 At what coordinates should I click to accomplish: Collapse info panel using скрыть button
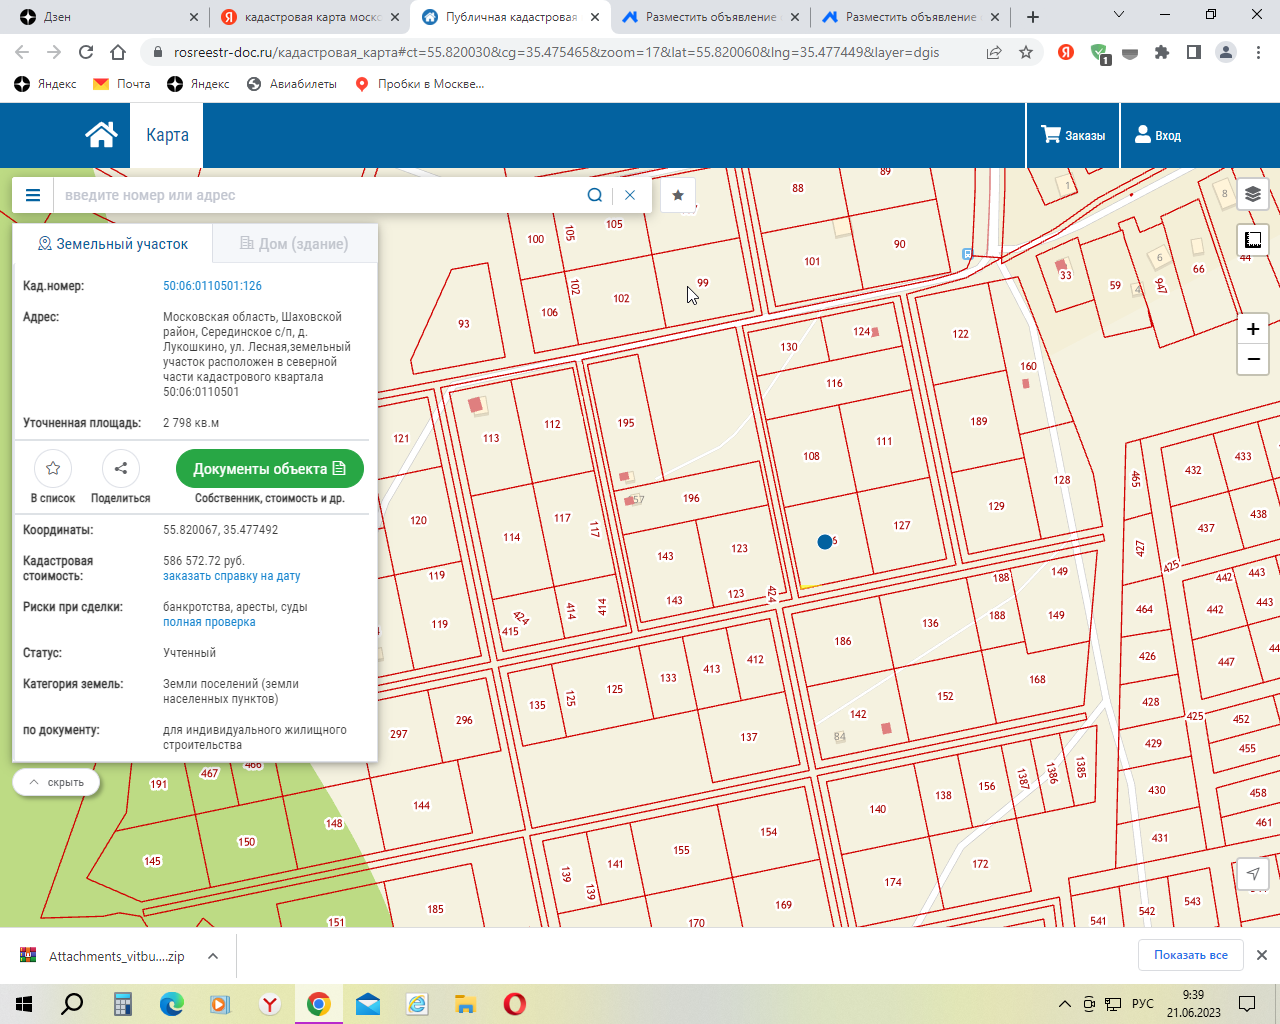57,782
